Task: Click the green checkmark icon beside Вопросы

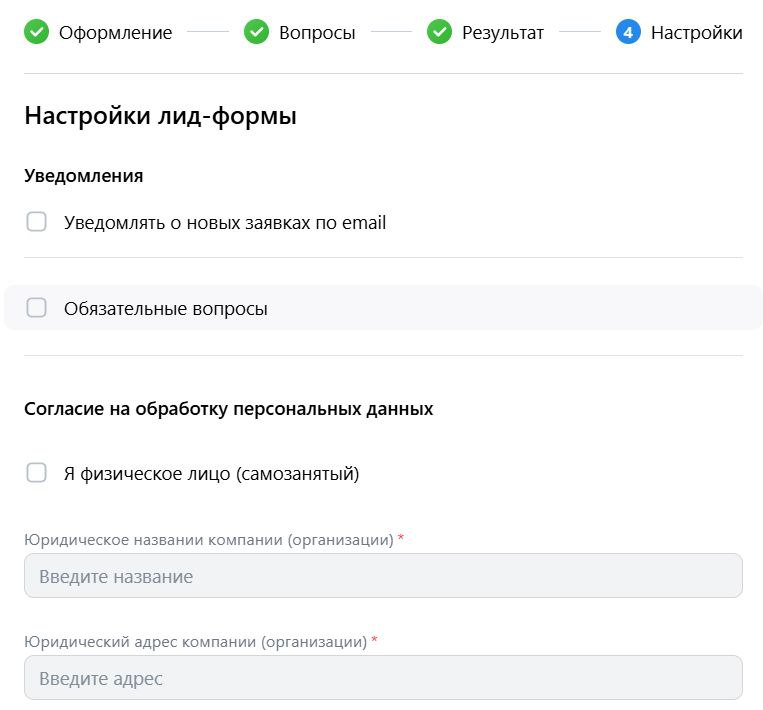Action: pos(257,33)
